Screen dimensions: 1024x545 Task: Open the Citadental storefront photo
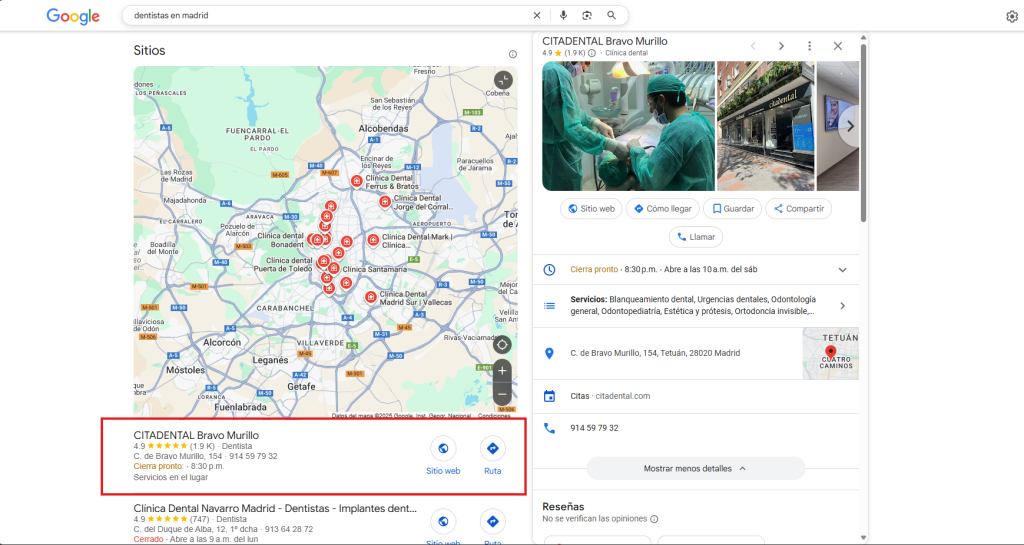pos(765,126)
